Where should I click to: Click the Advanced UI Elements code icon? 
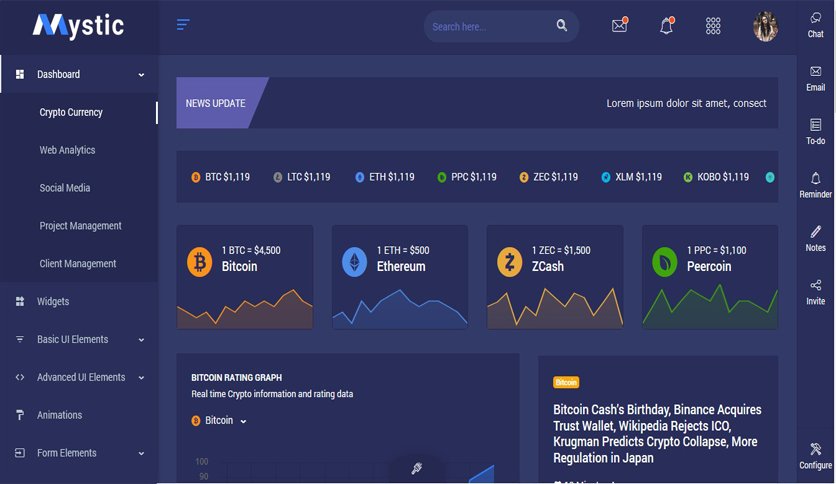coord(20,377)
